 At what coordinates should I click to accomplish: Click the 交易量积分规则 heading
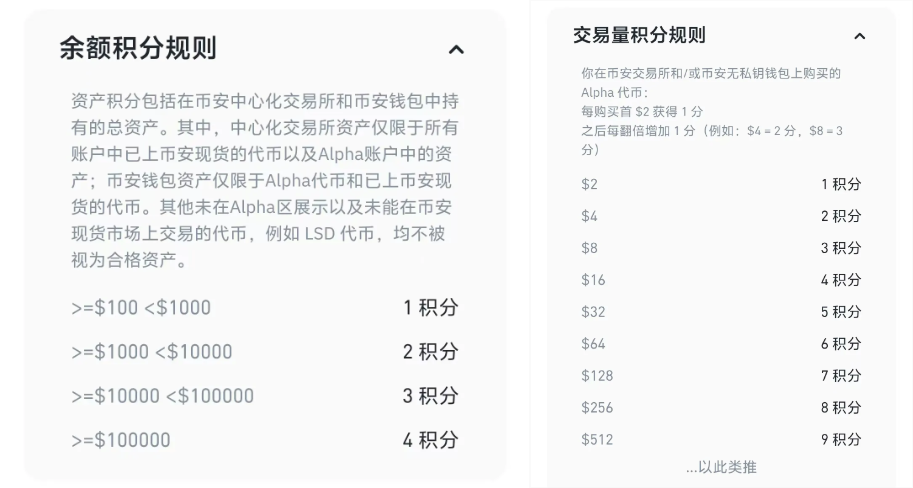point(639,35)
